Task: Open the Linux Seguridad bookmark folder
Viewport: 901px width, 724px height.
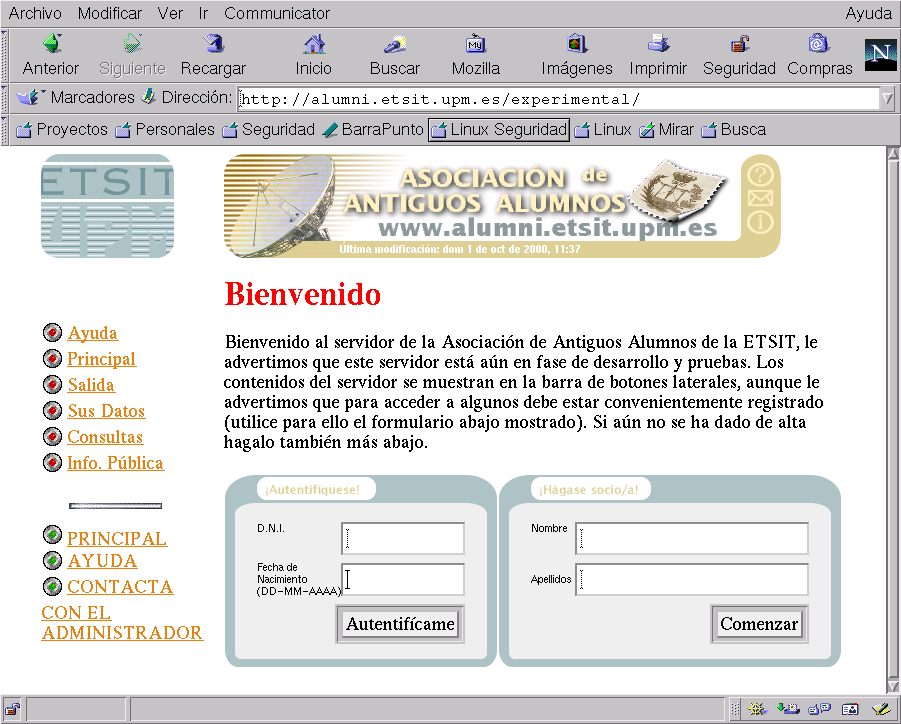Action: tap(498, 130)
